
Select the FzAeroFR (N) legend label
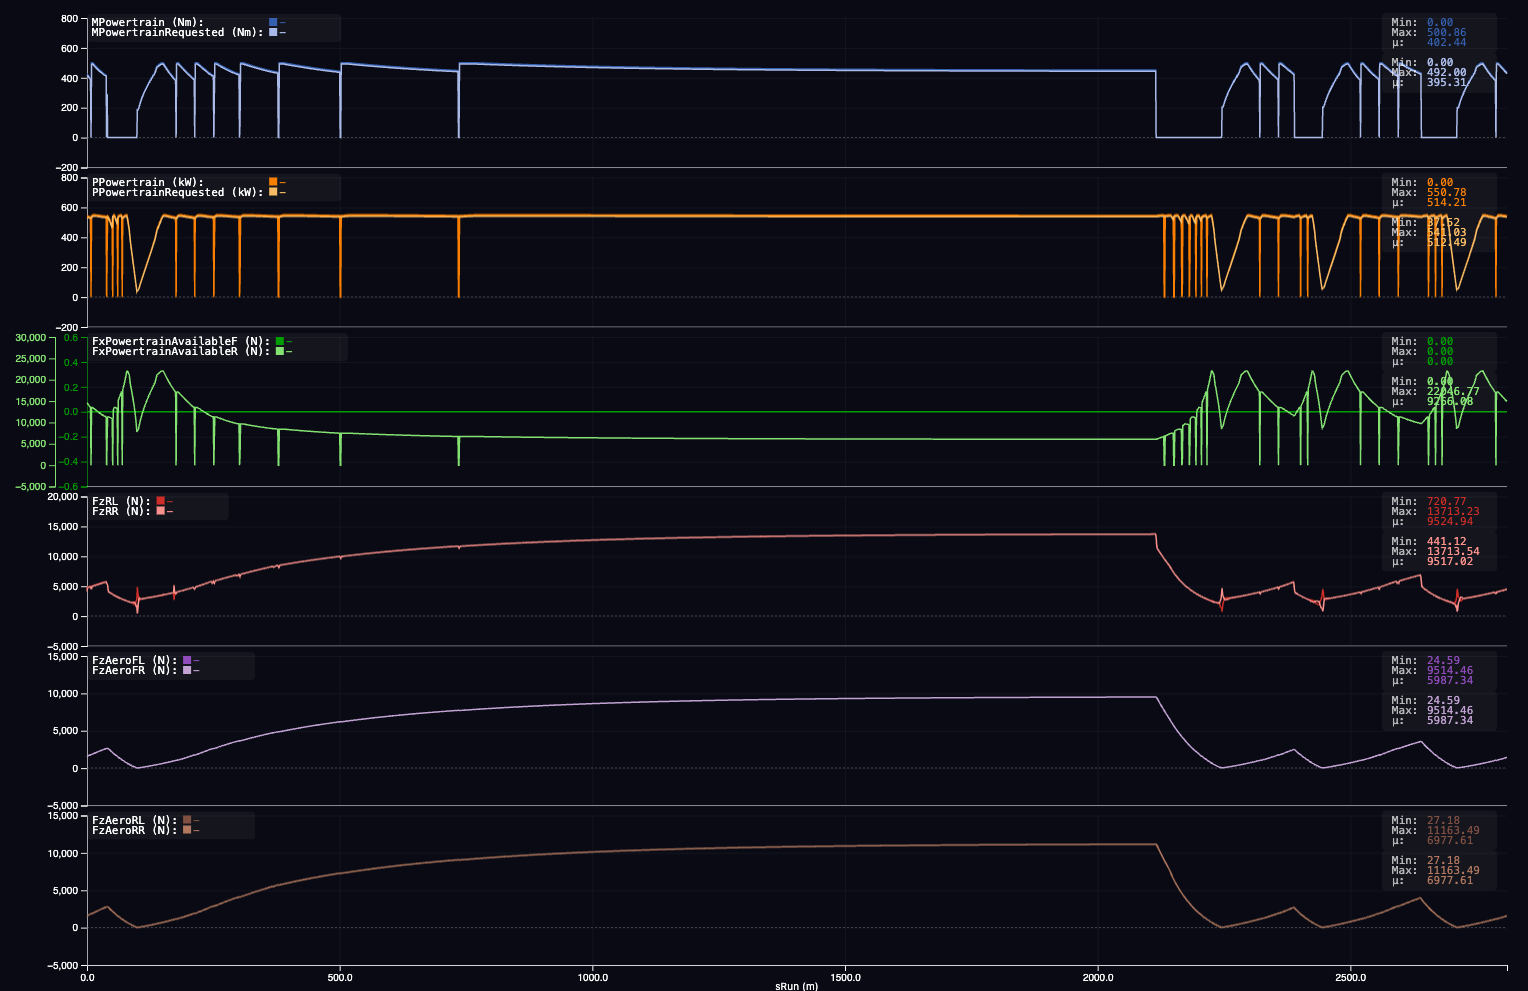[134, 670]
